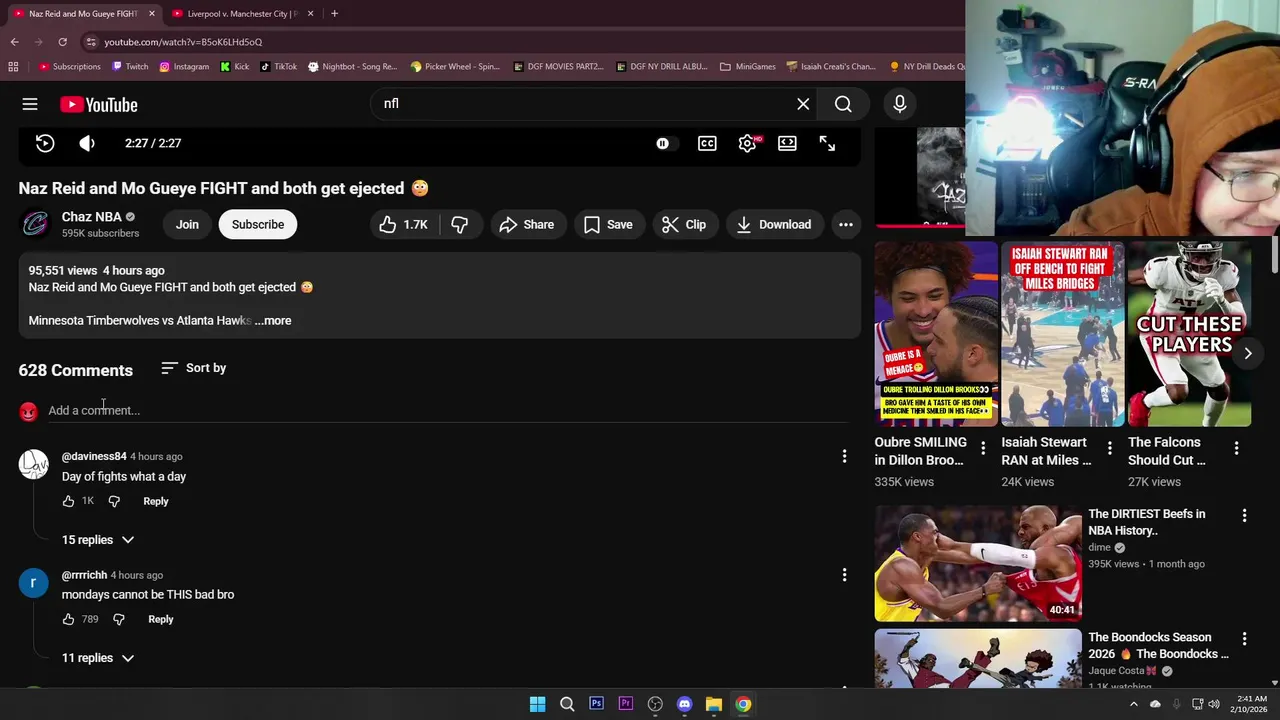Open the Subscriptions bookmark
The width and height of the screenshot is (1280, 720).
coord(70,67)
